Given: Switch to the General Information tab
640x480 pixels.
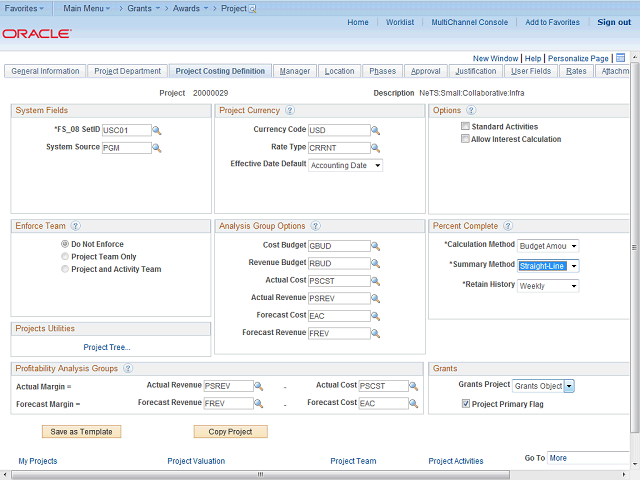Looking at the screenshot, I should [45, 71].
